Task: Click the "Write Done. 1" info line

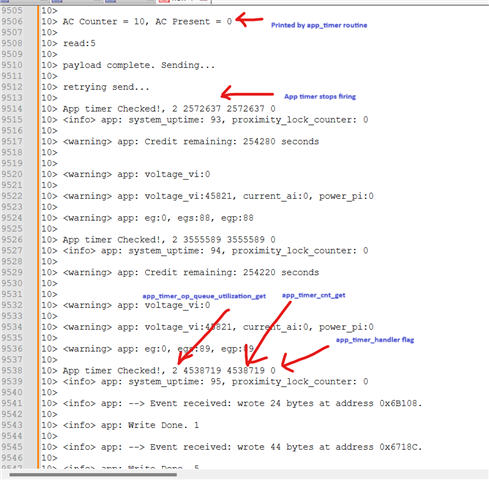Action: point(131,425)
